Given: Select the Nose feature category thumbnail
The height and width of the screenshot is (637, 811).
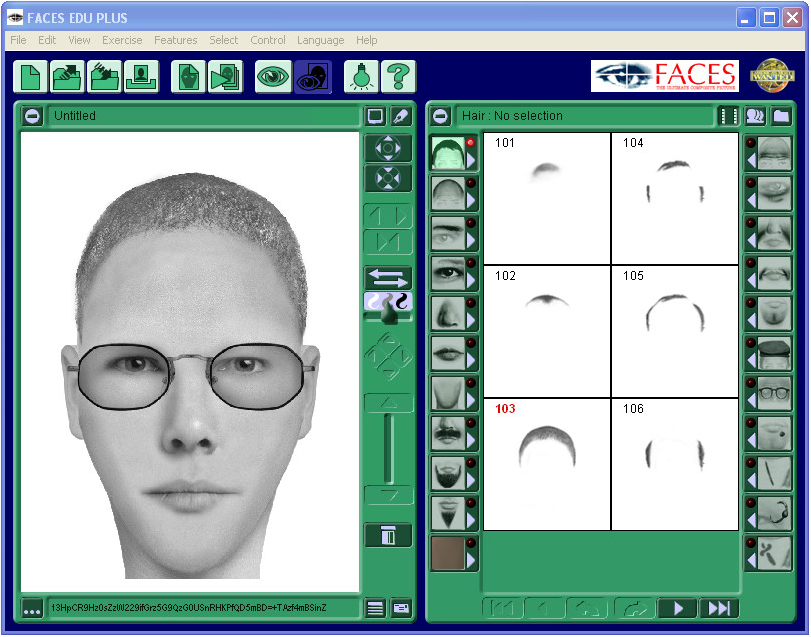Looking at the screenshot, I should tap(448, 312).
